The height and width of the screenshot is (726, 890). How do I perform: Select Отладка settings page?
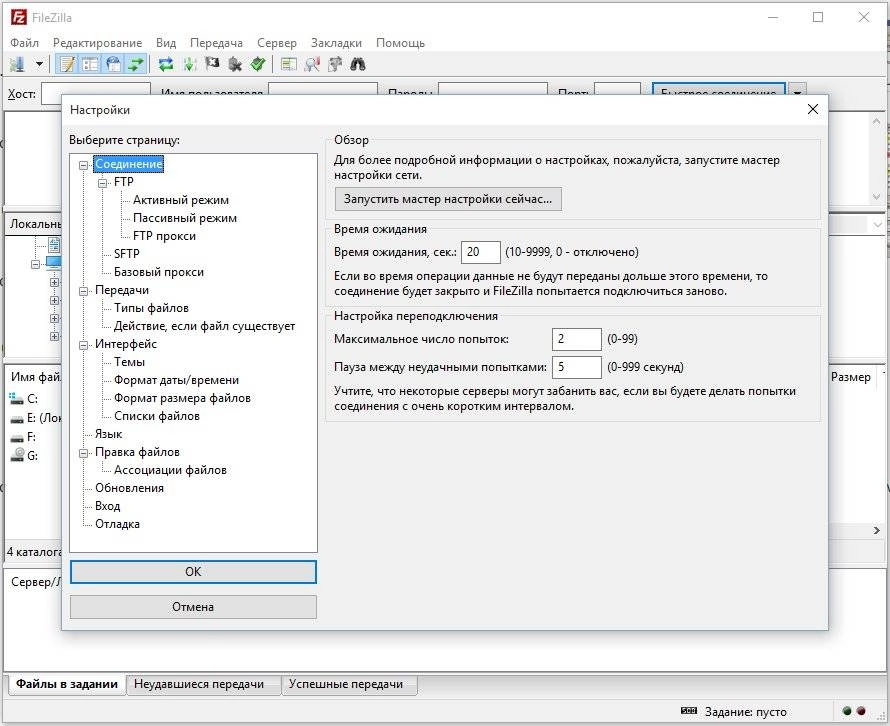tap(117, 524)
